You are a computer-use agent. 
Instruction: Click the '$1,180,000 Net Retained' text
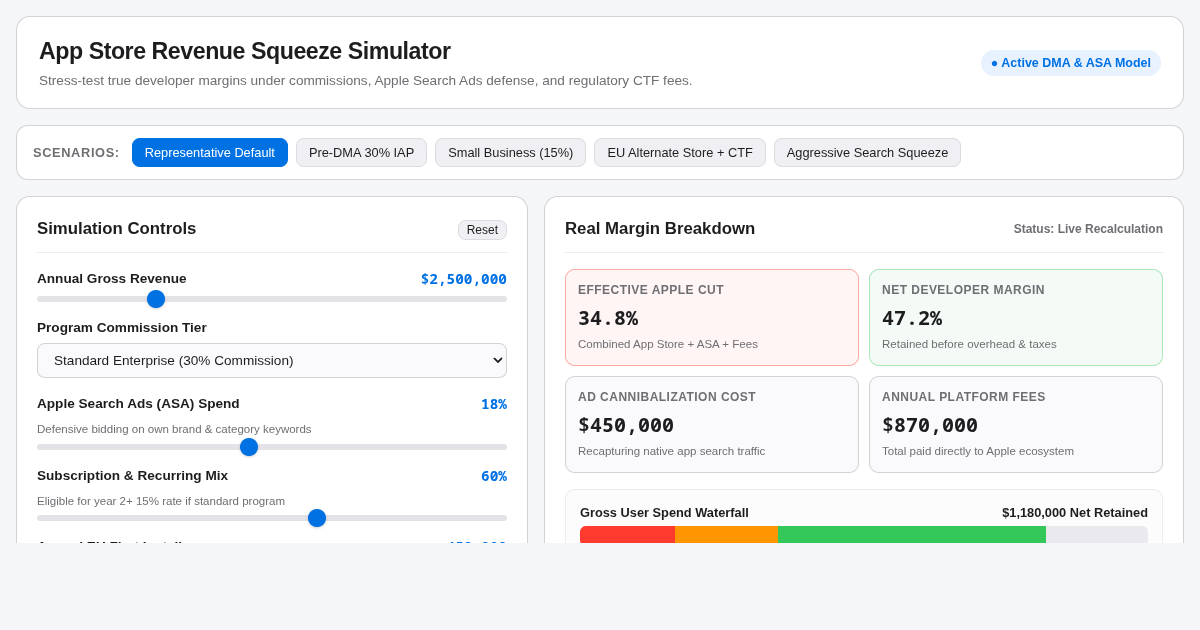[x=1075, y=512]
